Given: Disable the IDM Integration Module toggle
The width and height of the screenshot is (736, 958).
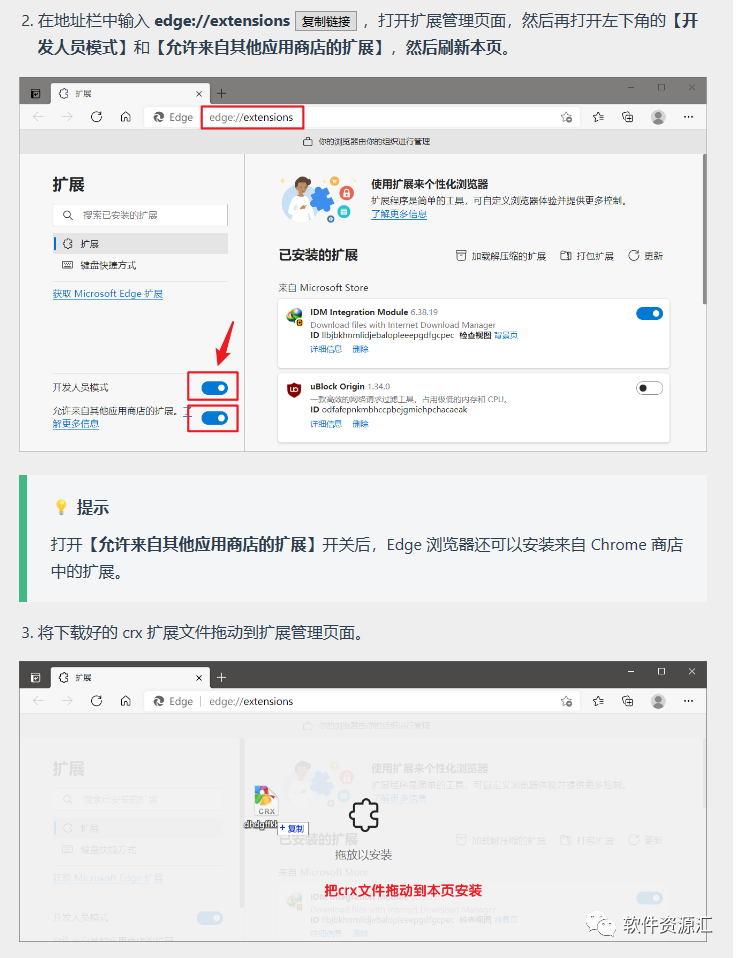Looking at the screenshot, I should 649,313.
